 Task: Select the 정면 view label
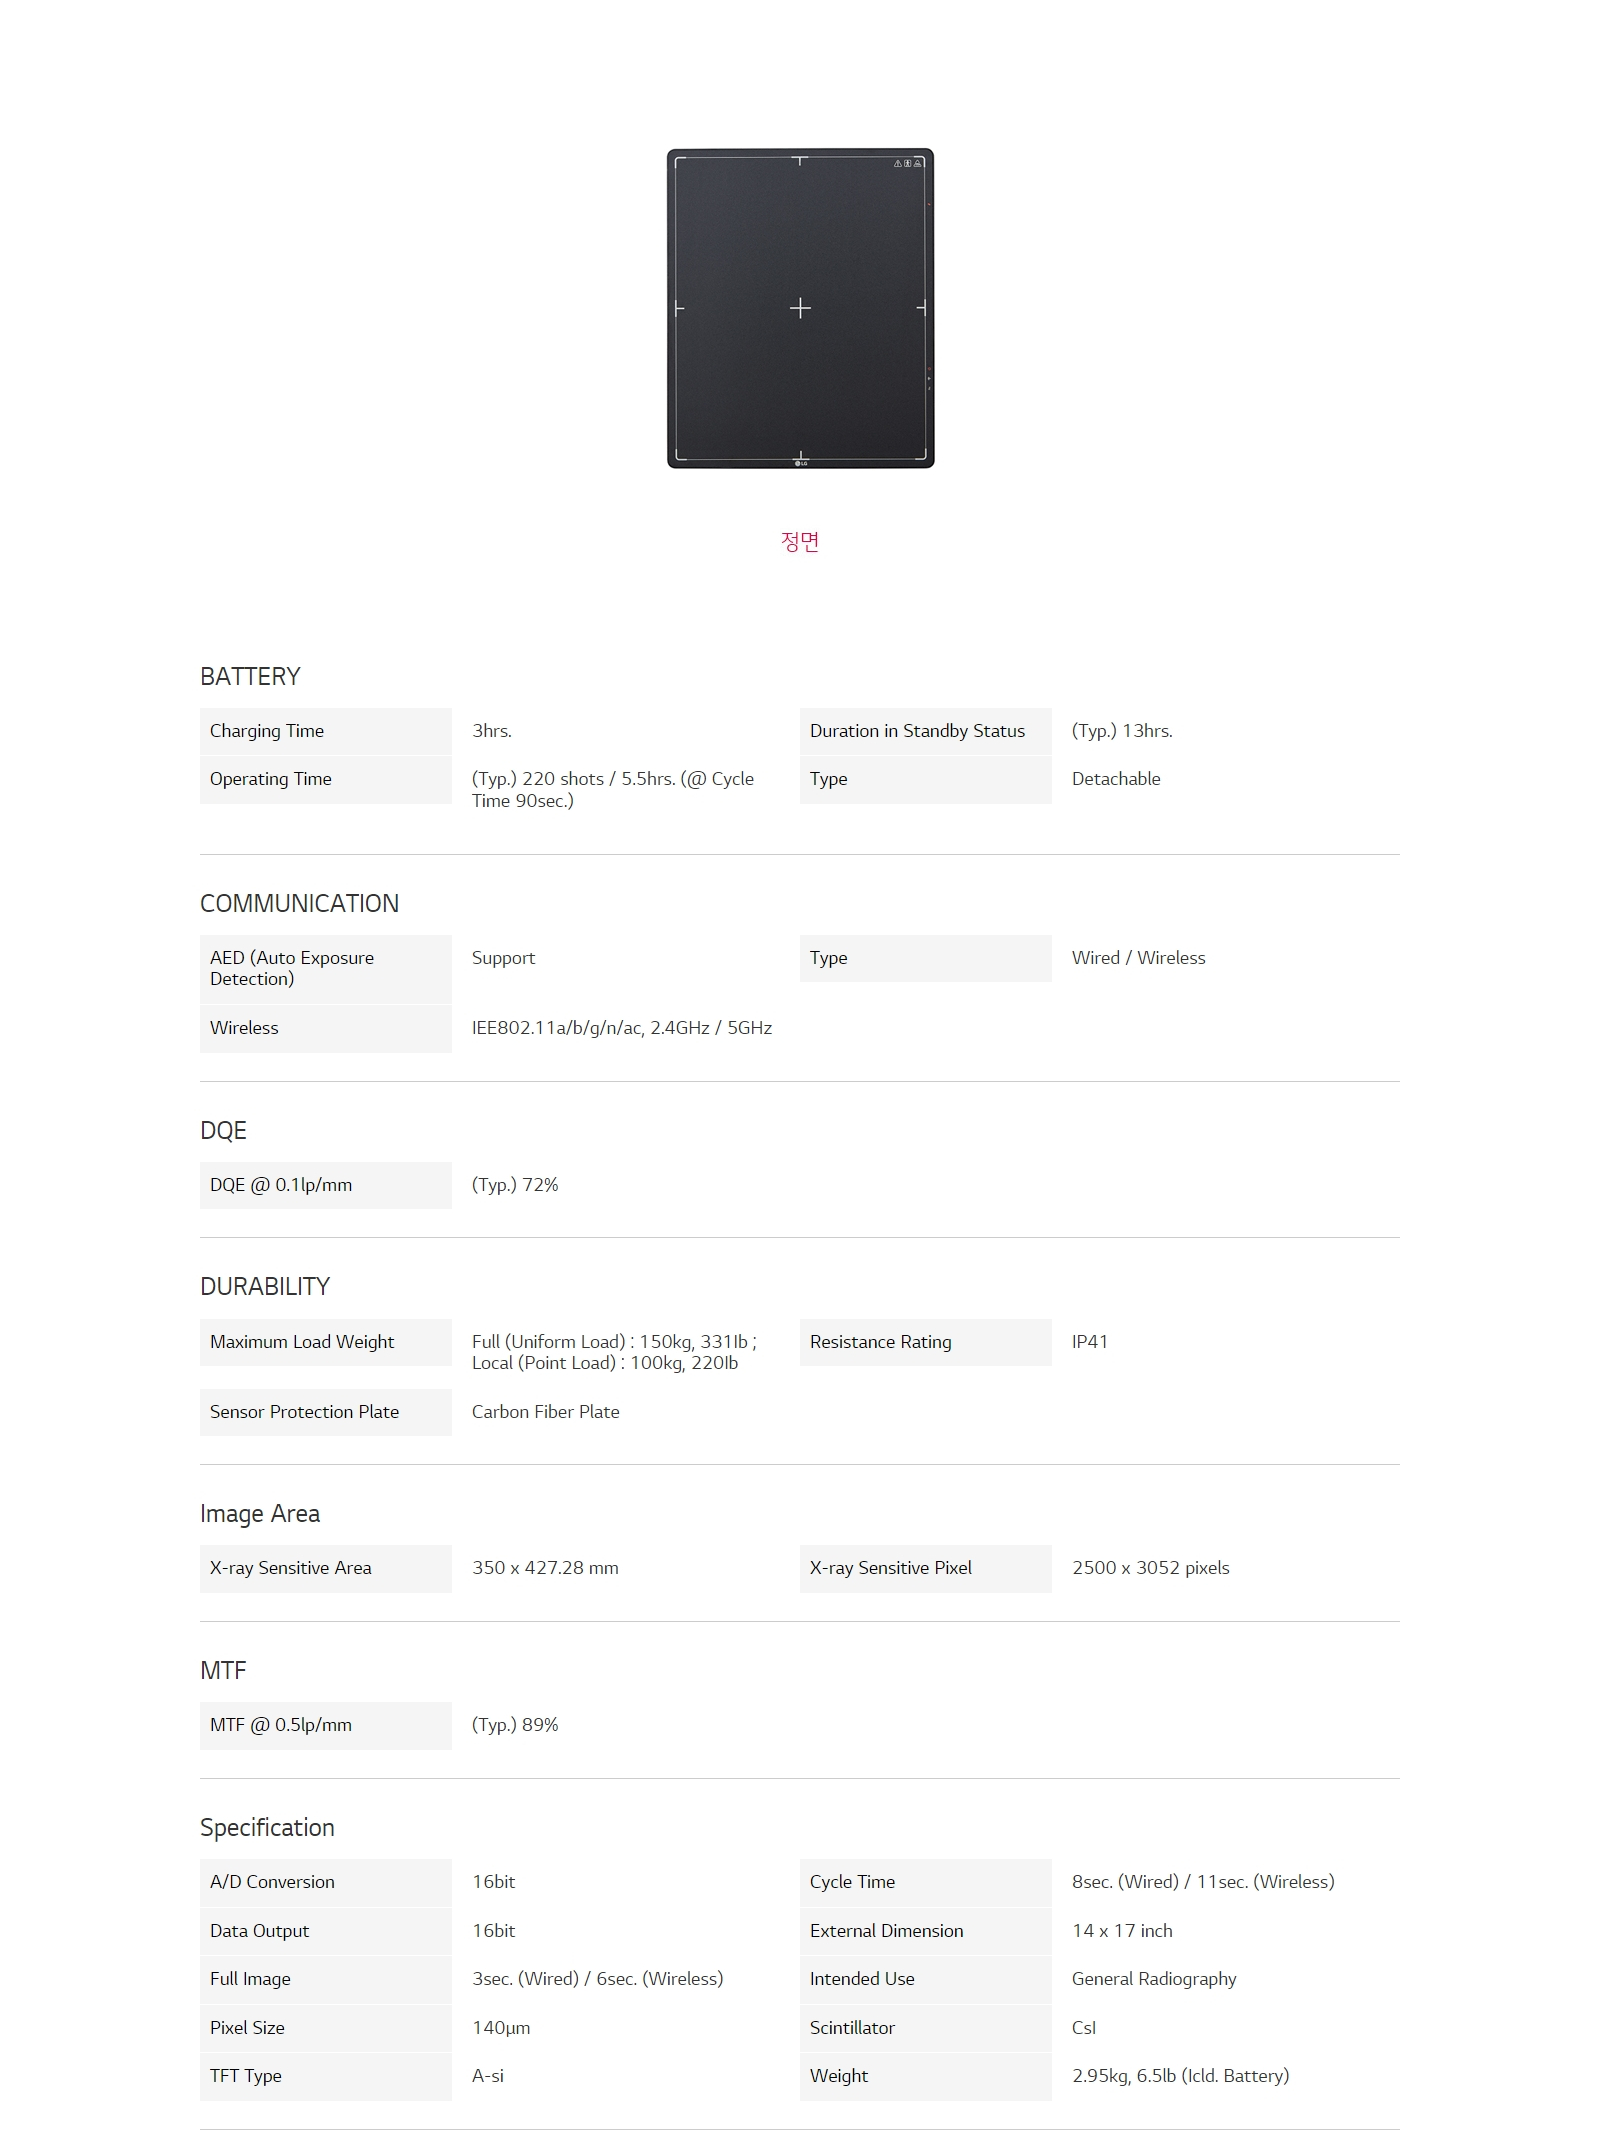pyautogui.click(x=800, y=542)
